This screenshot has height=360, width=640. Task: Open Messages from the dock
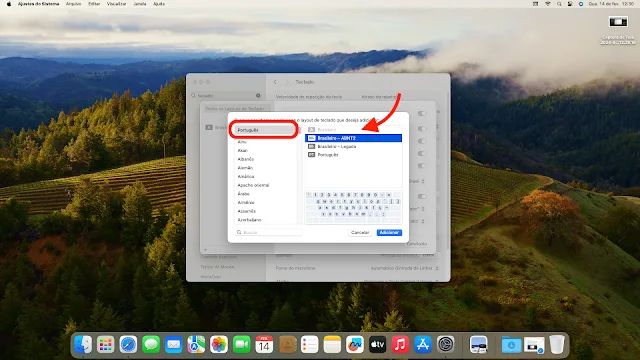tap(151, 344)
